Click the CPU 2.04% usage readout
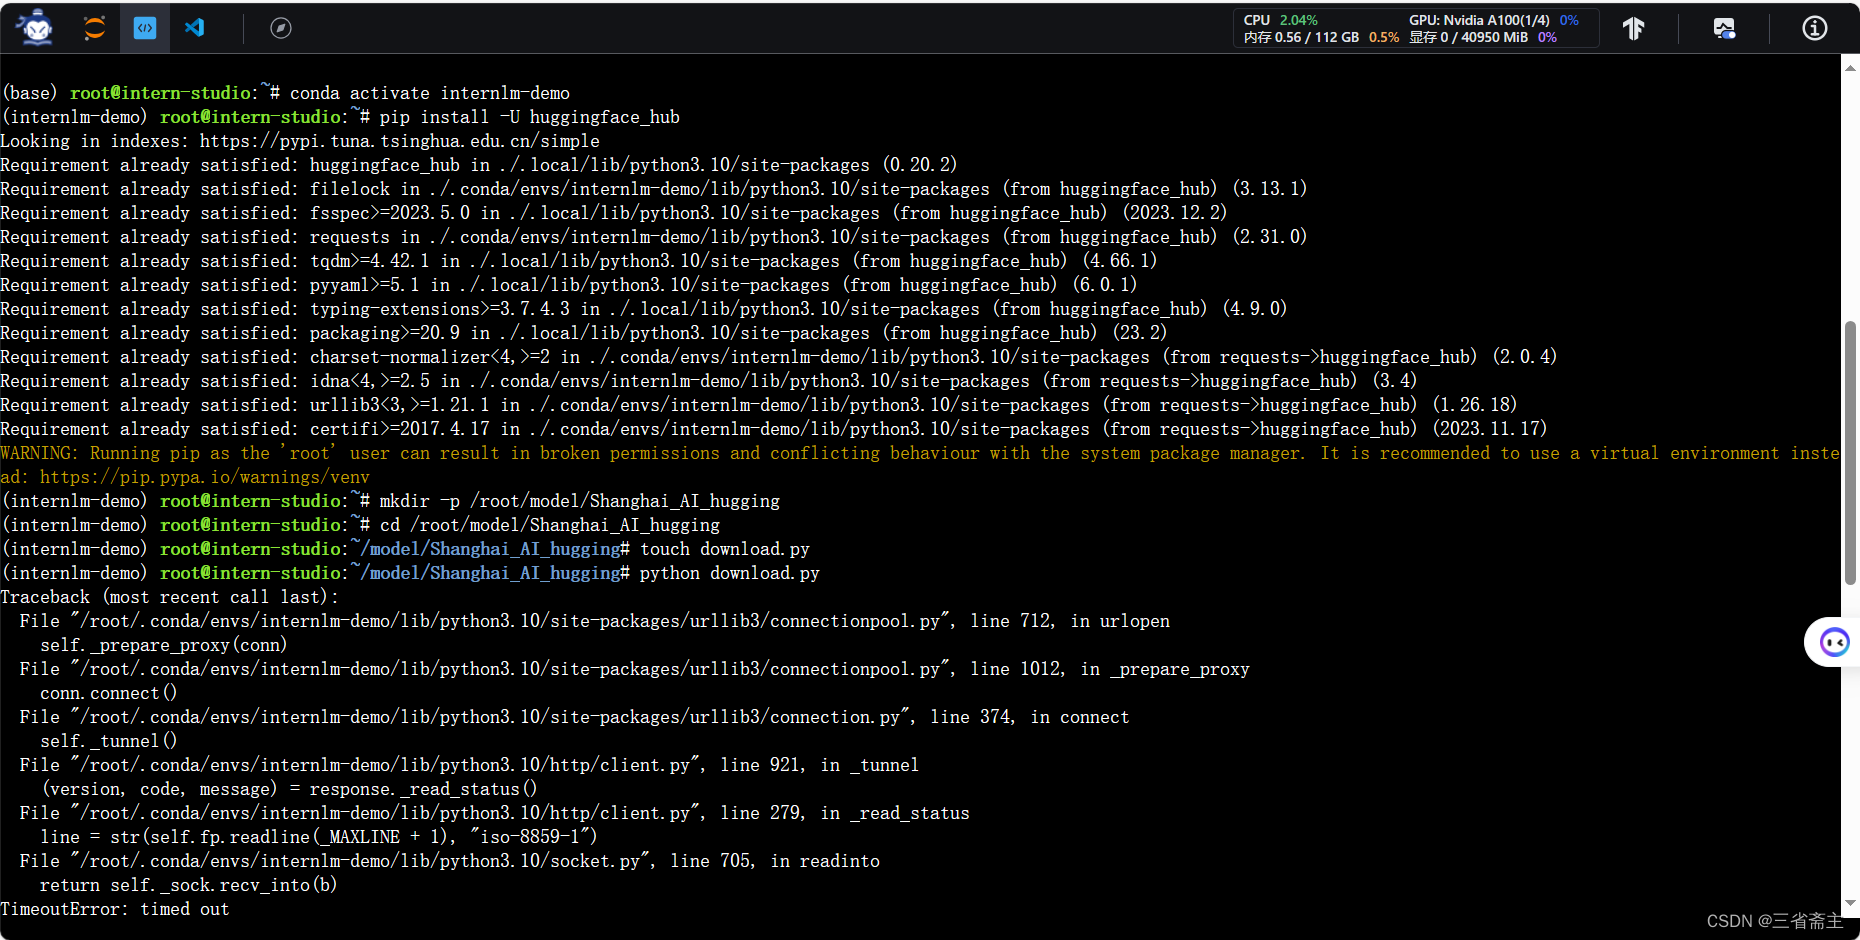 click(1281, 20)
